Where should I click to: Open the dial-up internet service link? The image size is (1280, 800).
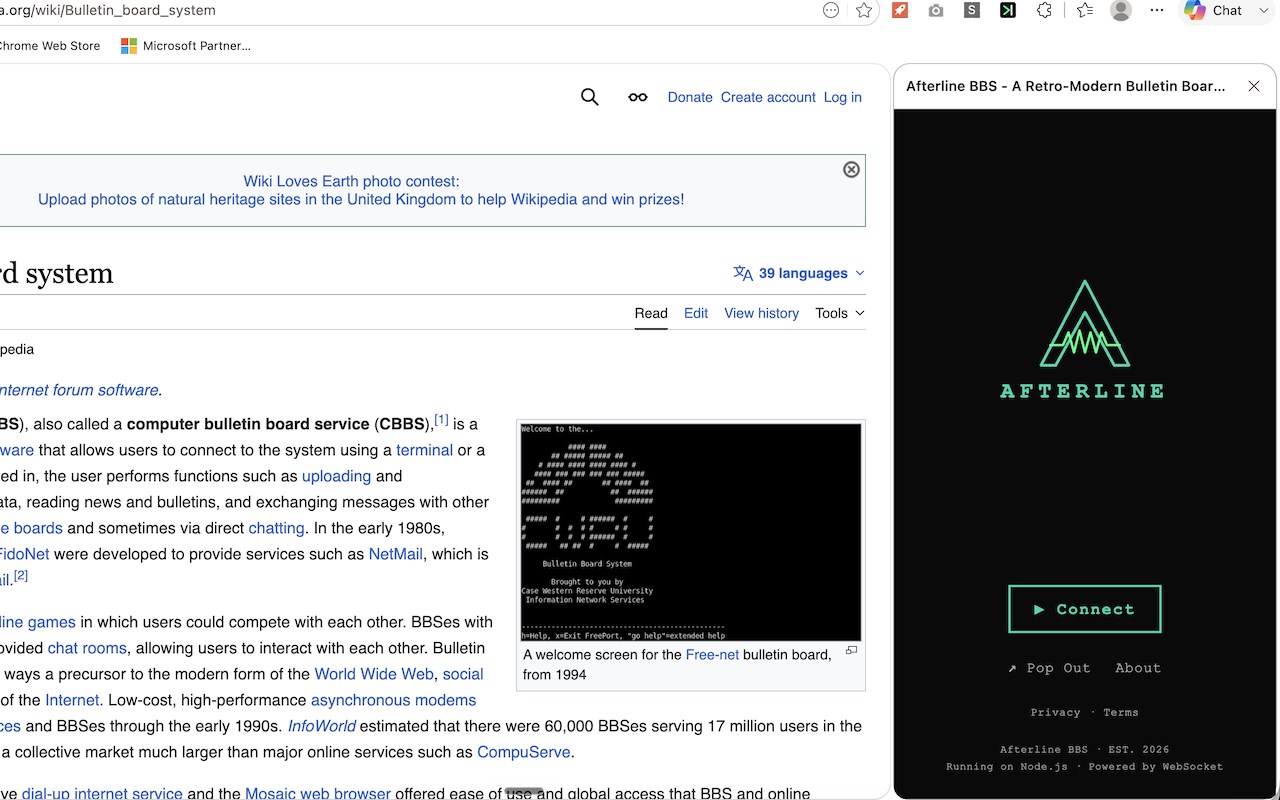click(x=102, y=794)
